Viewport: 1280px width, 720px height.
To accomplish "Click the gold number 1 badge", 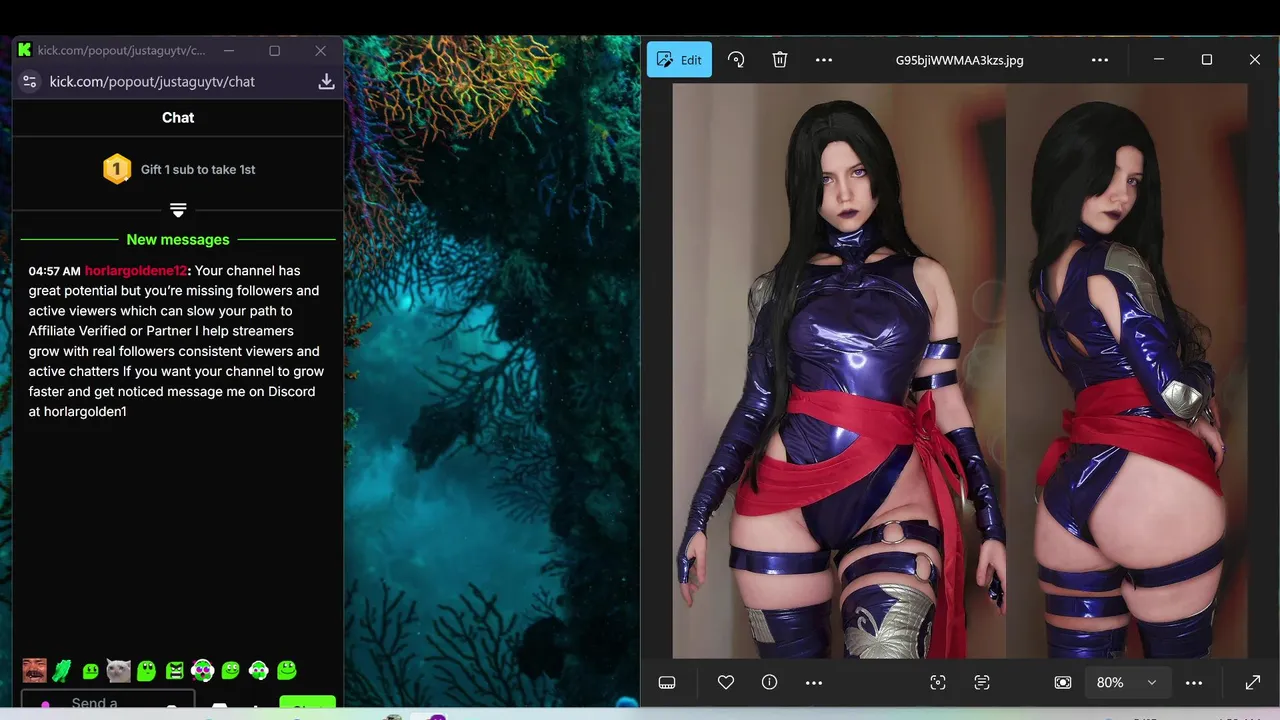I will [x=117, y=169].
